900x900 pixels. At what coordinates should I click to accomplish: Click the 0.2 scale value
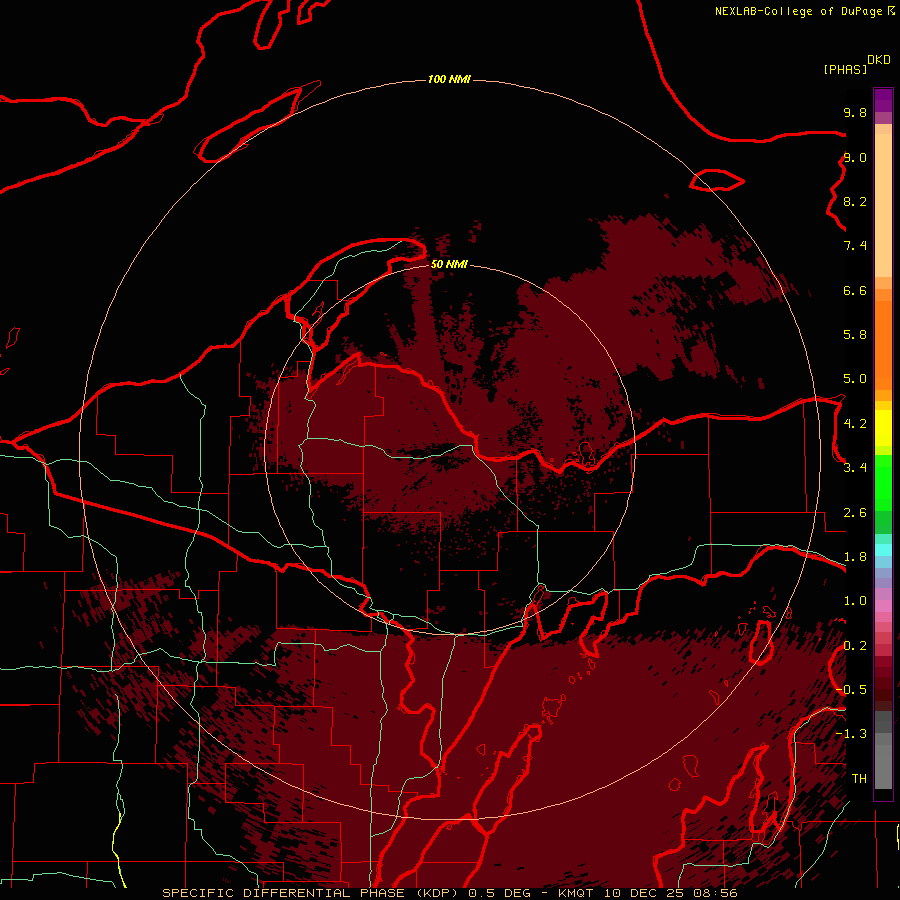click(x=855, y=646)
